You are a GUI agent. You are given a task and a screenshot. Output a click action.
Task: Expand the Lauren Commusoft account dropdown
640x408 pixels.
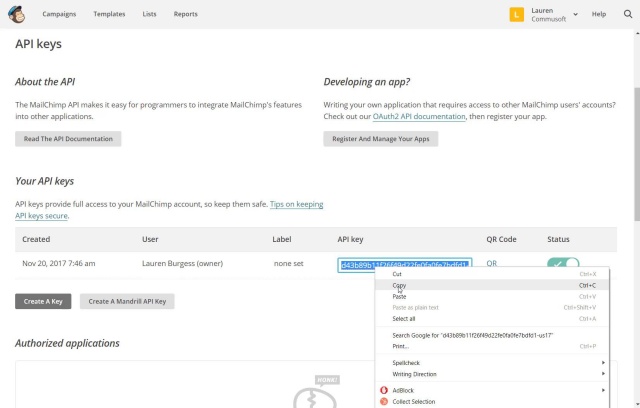tap(576, 14)
